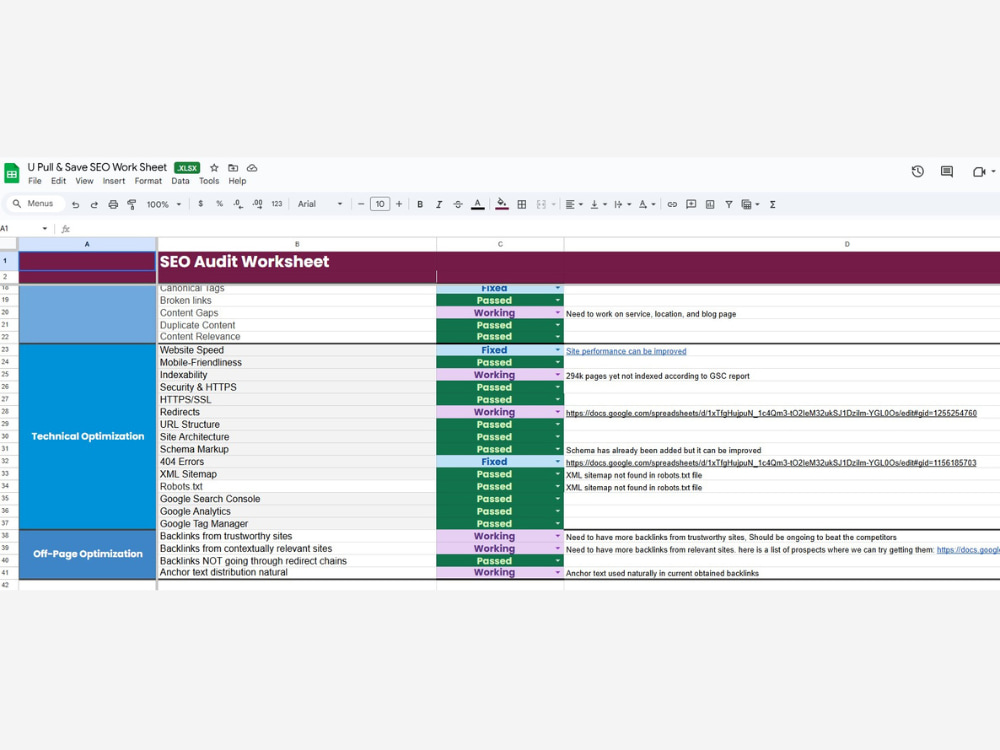Open Indexability status dropdown
The width and height of the screenshot is (1000, 750).
(557, 375)
